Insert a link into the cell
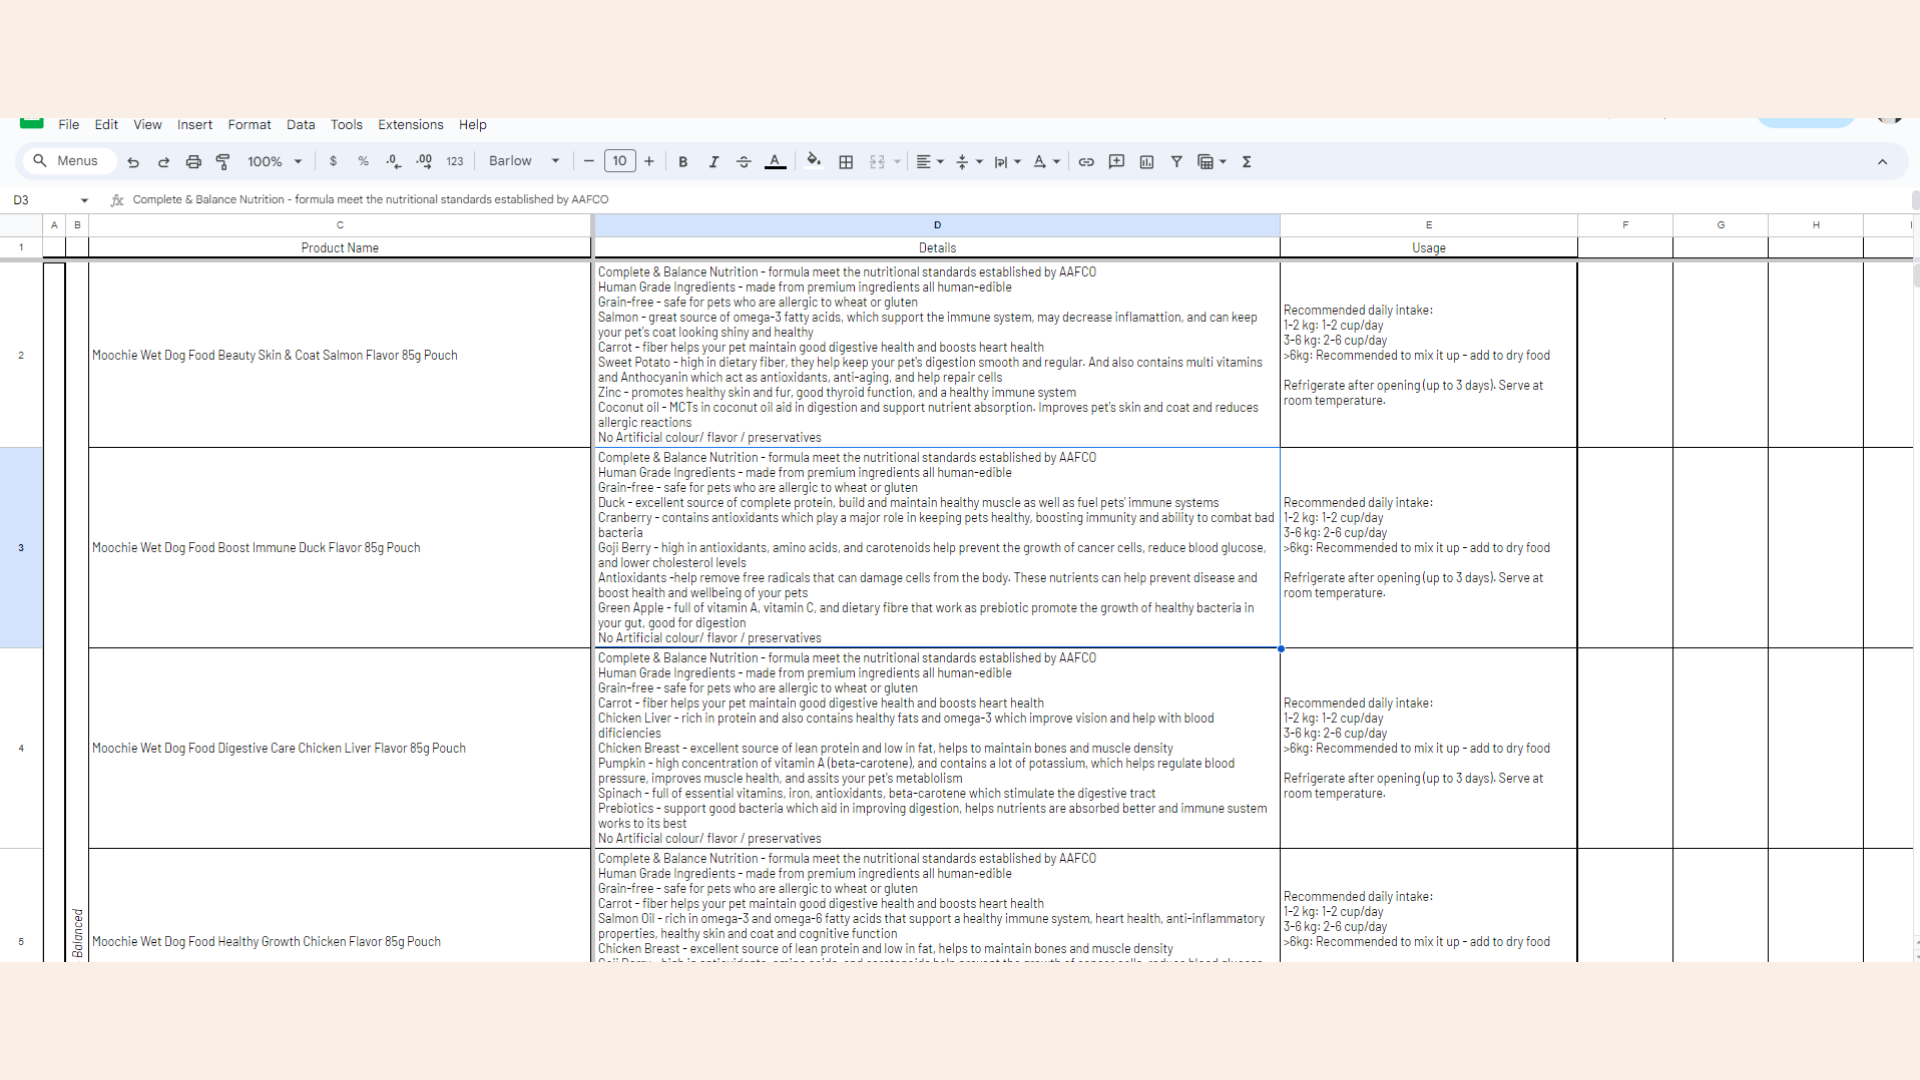The width and height of the screenshot is (1920, 1080). click(x=1087, y=161)
